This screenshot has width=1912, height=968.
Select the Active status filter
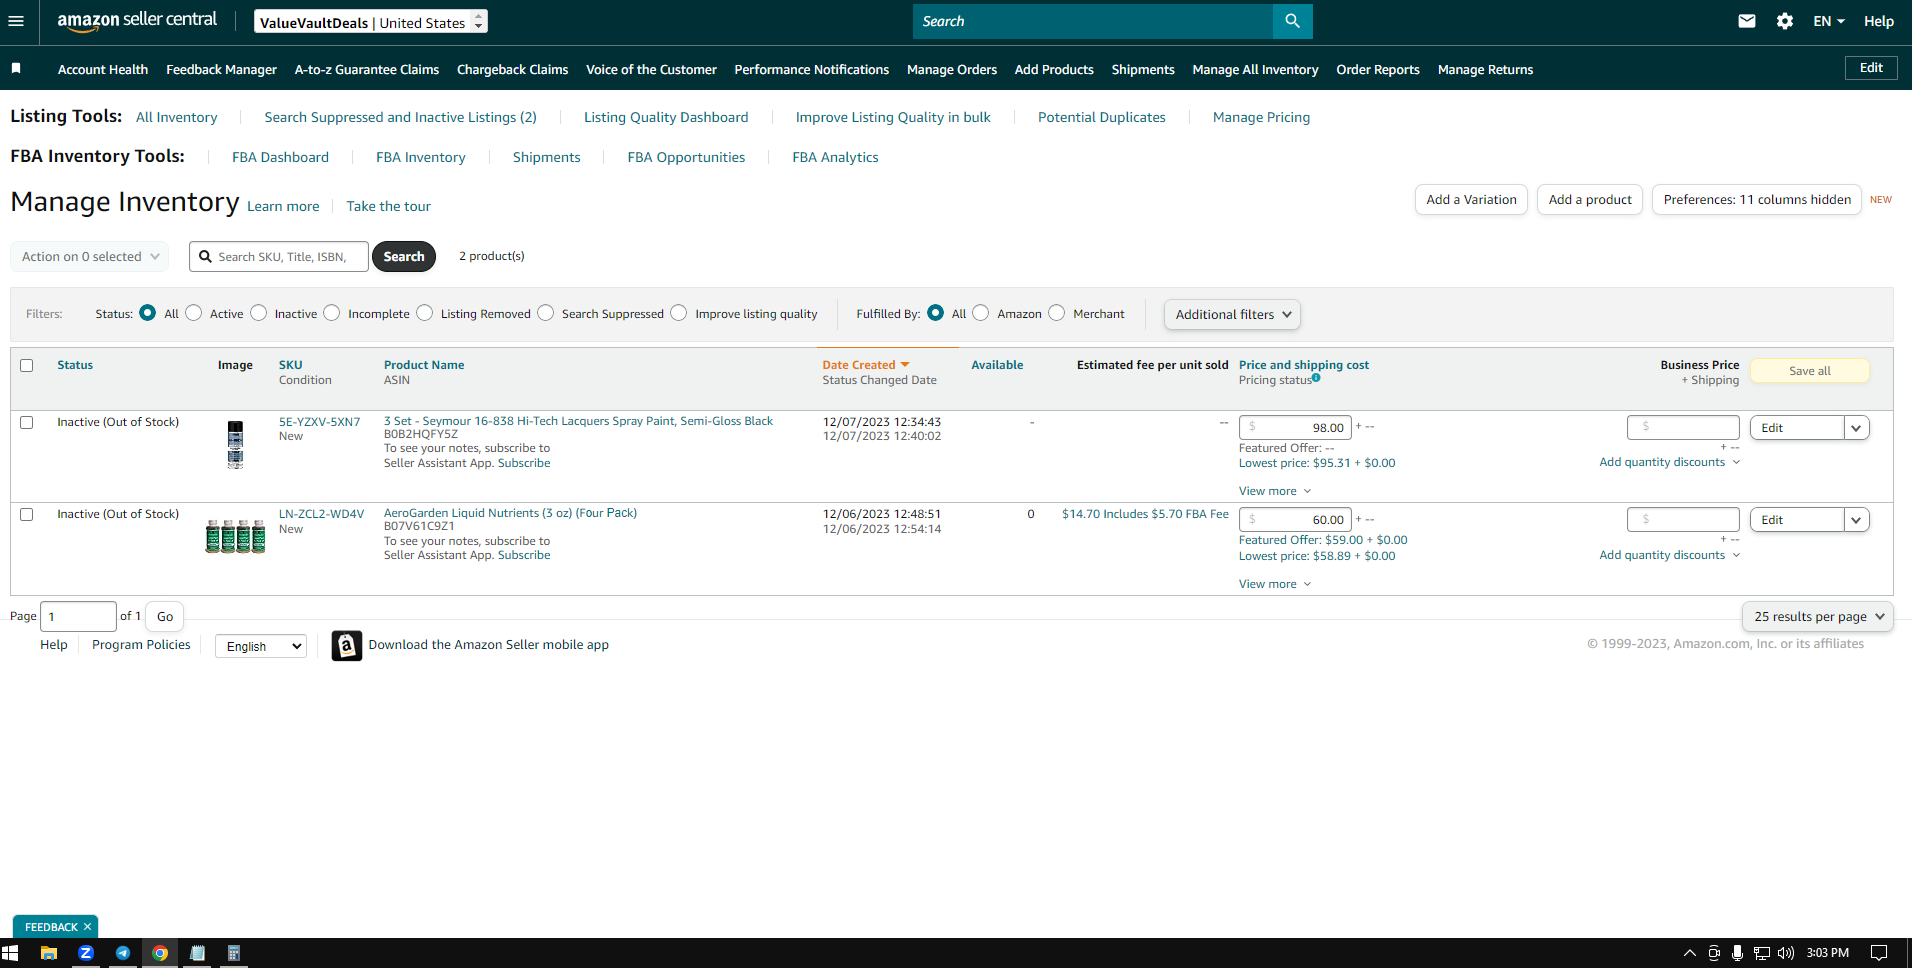pos(194,313)
